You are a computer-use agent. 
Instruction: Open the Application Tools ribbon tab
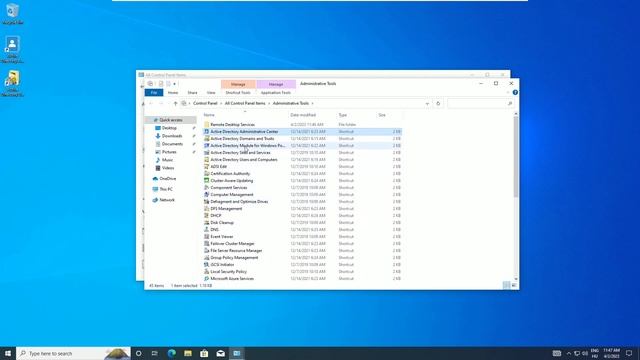276,93
